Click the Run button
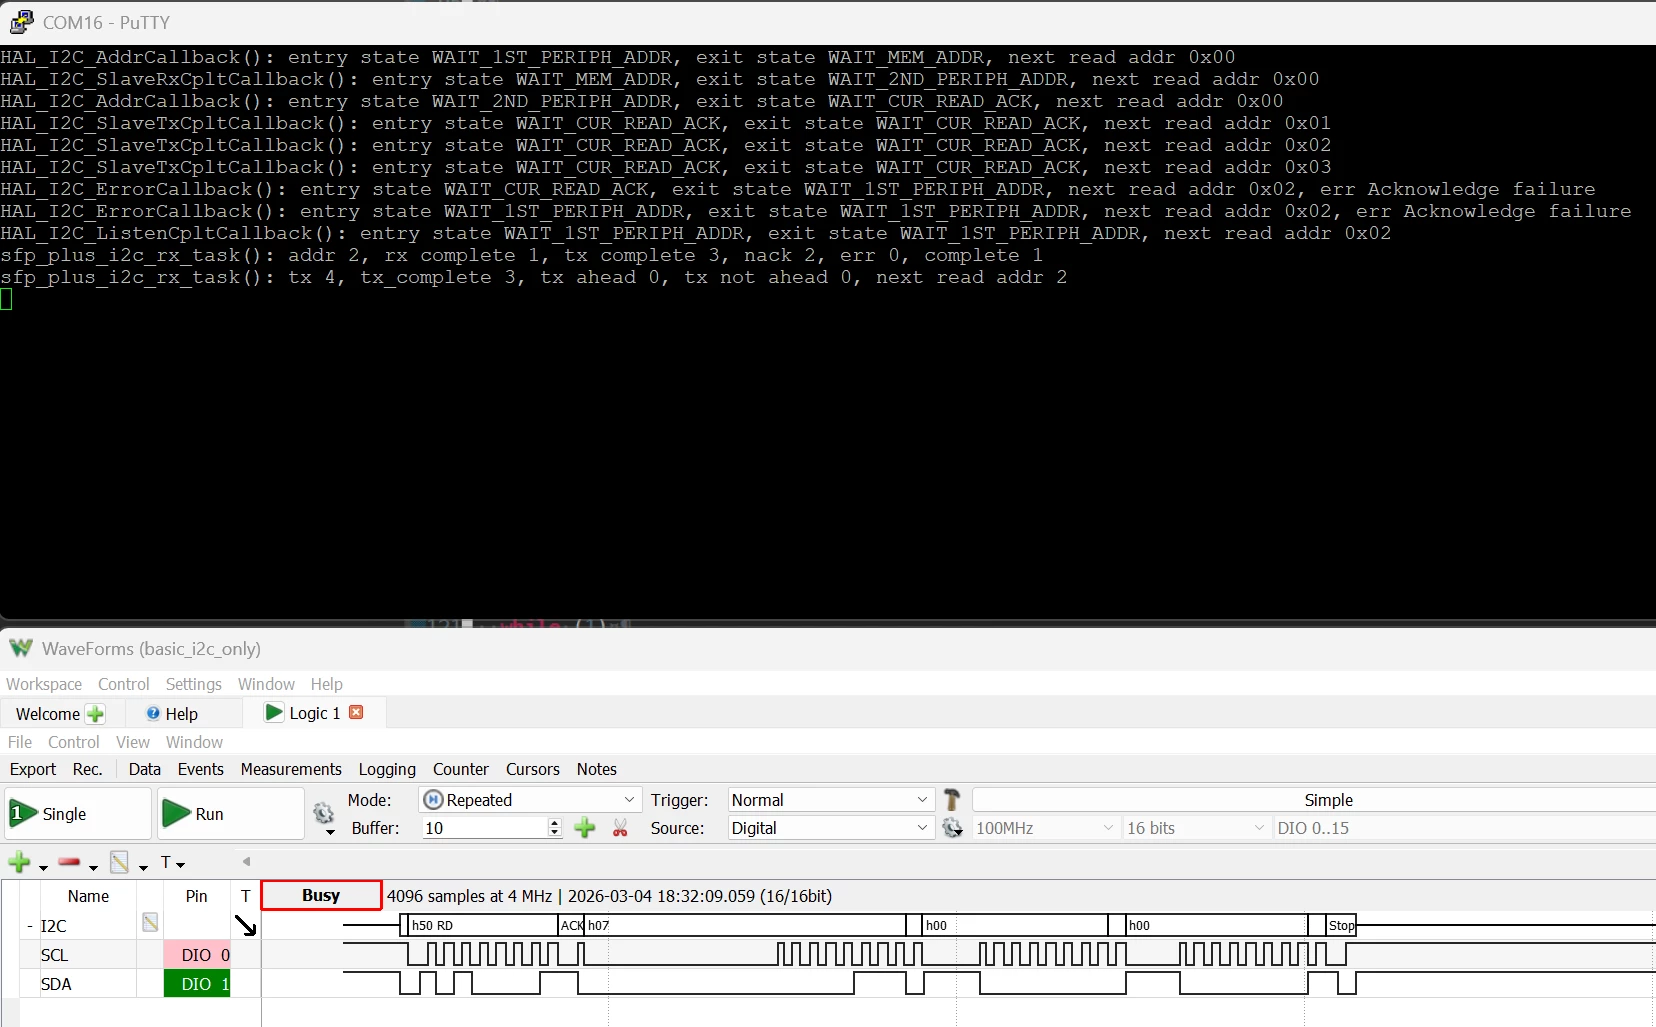 coord(230,814)
